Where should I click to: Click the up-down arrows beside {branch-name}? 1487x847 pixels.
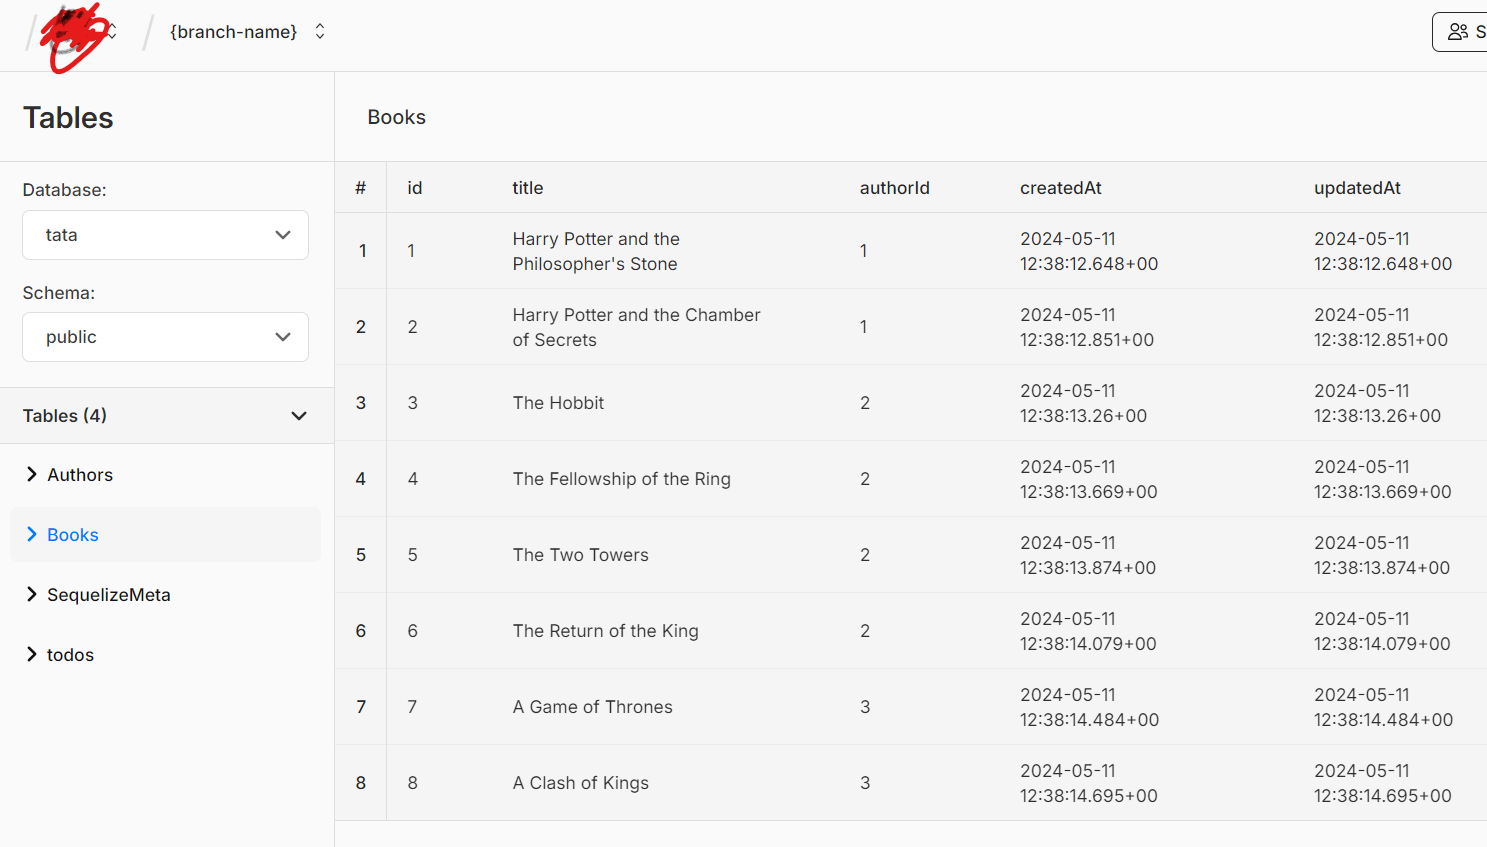(320, 32)
